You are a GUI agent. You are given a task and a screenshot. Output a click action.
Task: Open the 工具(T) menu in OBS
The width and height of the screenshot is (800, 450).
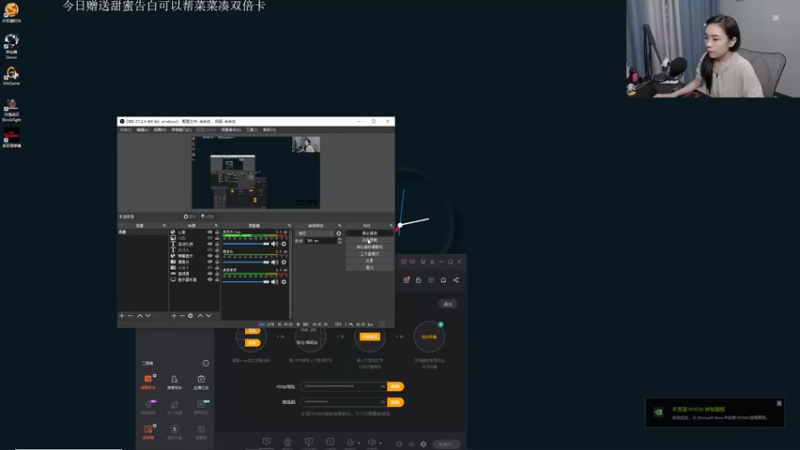(x=252, y=130)
